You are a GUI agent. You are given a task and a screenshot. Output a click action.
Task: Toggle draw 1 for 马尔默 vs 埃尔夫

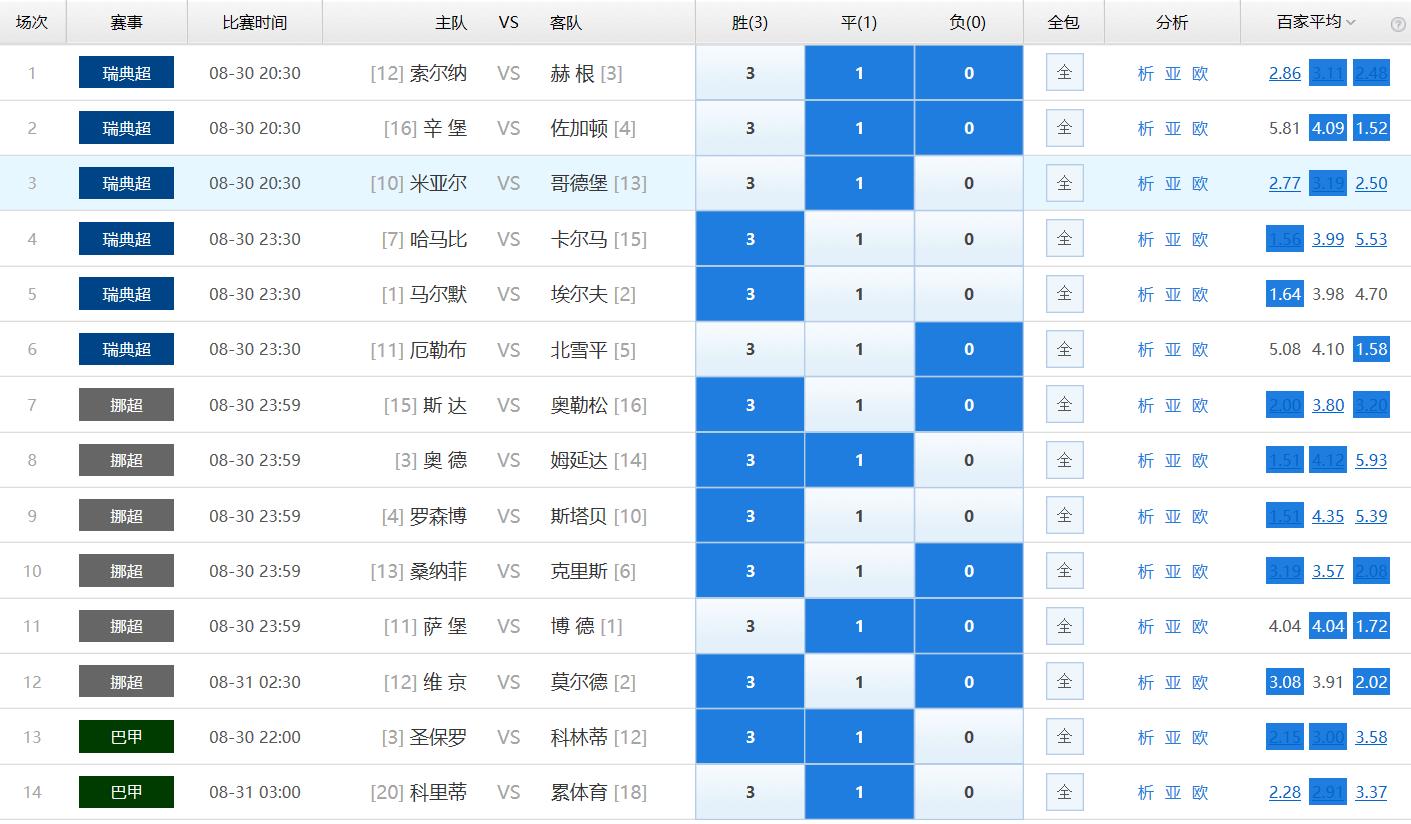point(859,294)
